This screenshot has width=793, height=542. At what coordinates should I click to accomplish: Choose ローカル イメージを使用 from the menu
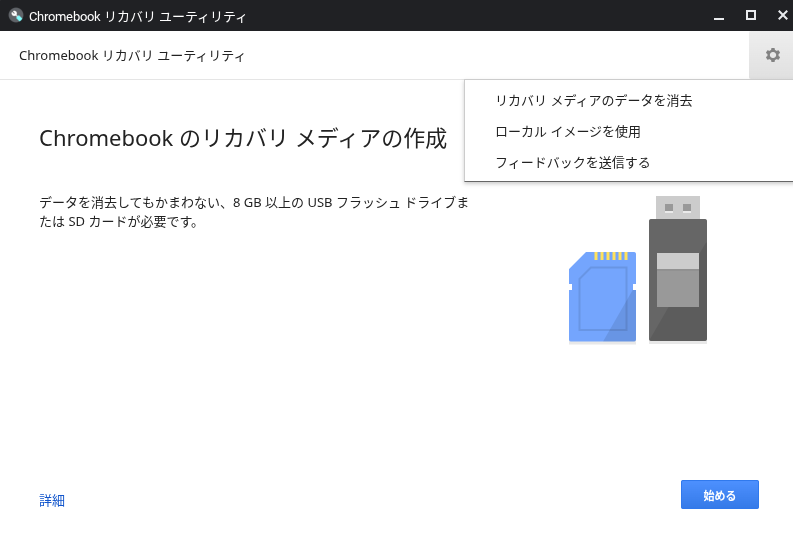pyautogui.click(x=567, y=132)
